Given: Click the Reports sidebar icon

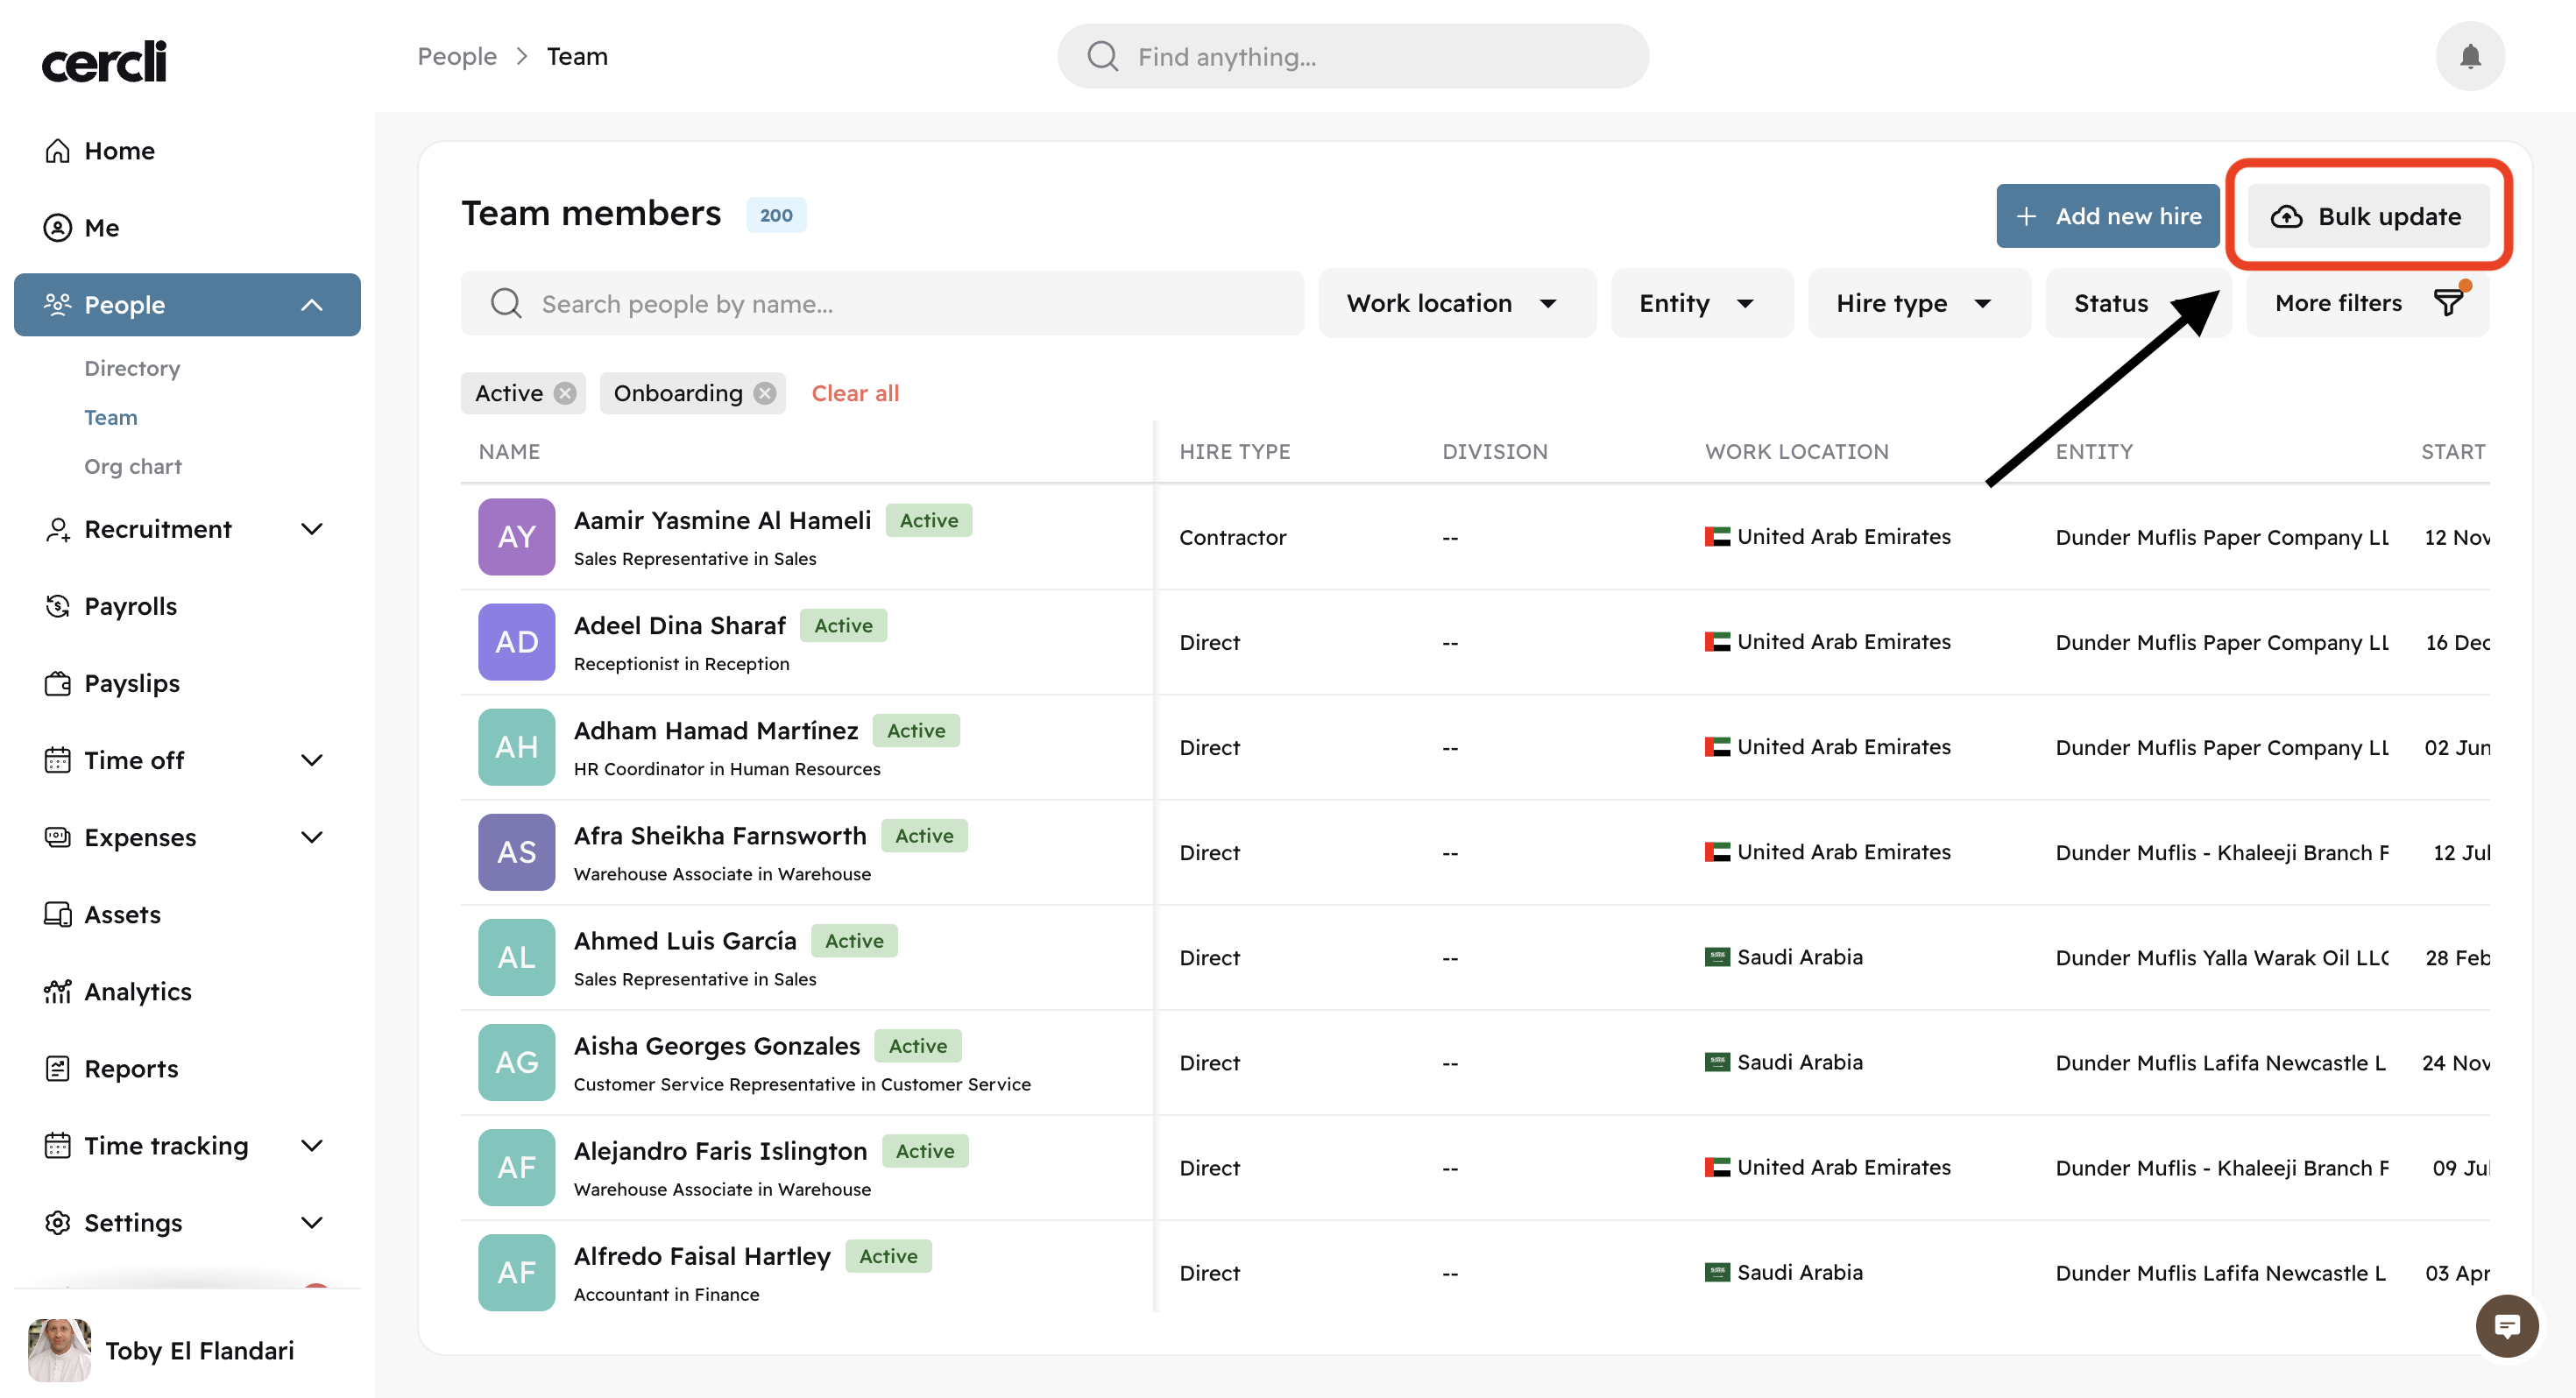Looking at the screenshot, I should pos(58,1068).
